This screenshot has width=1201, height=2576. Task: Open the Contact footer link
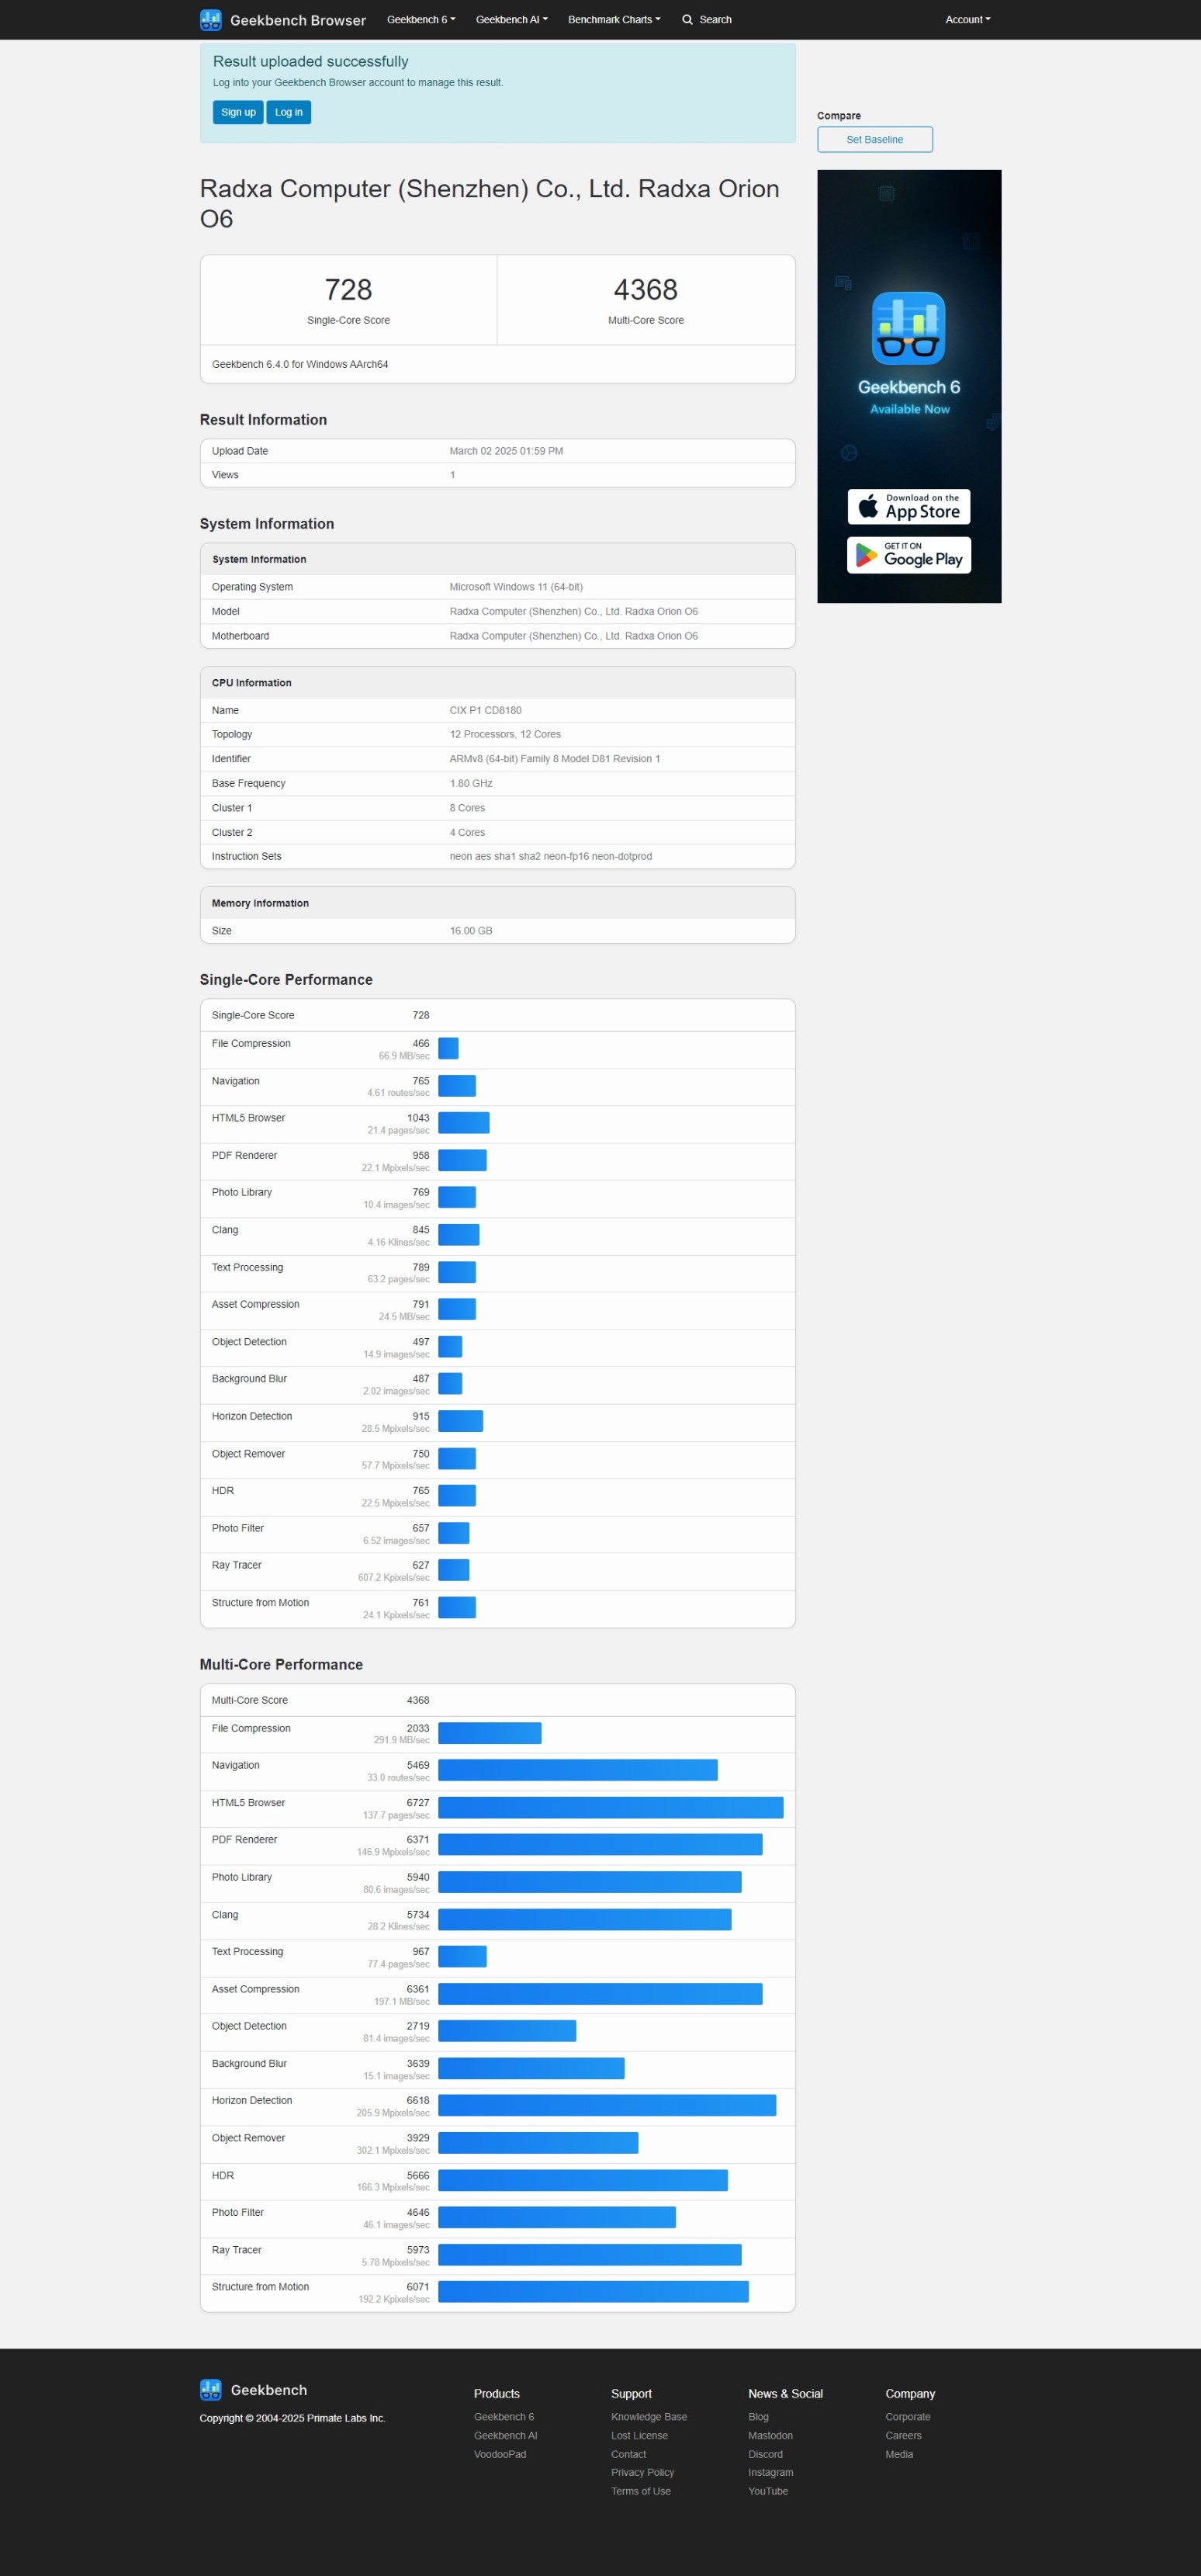tap(628, 2455)
